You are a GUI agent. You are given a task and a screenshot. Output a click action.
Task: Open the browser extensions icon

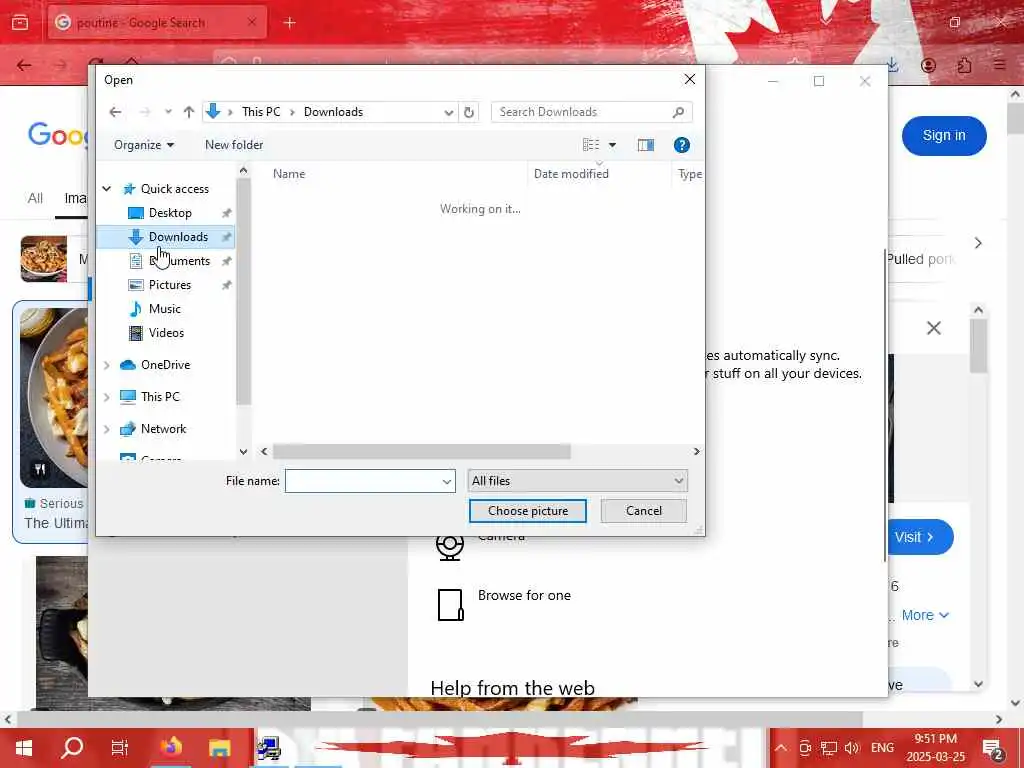tap(964, 65)
